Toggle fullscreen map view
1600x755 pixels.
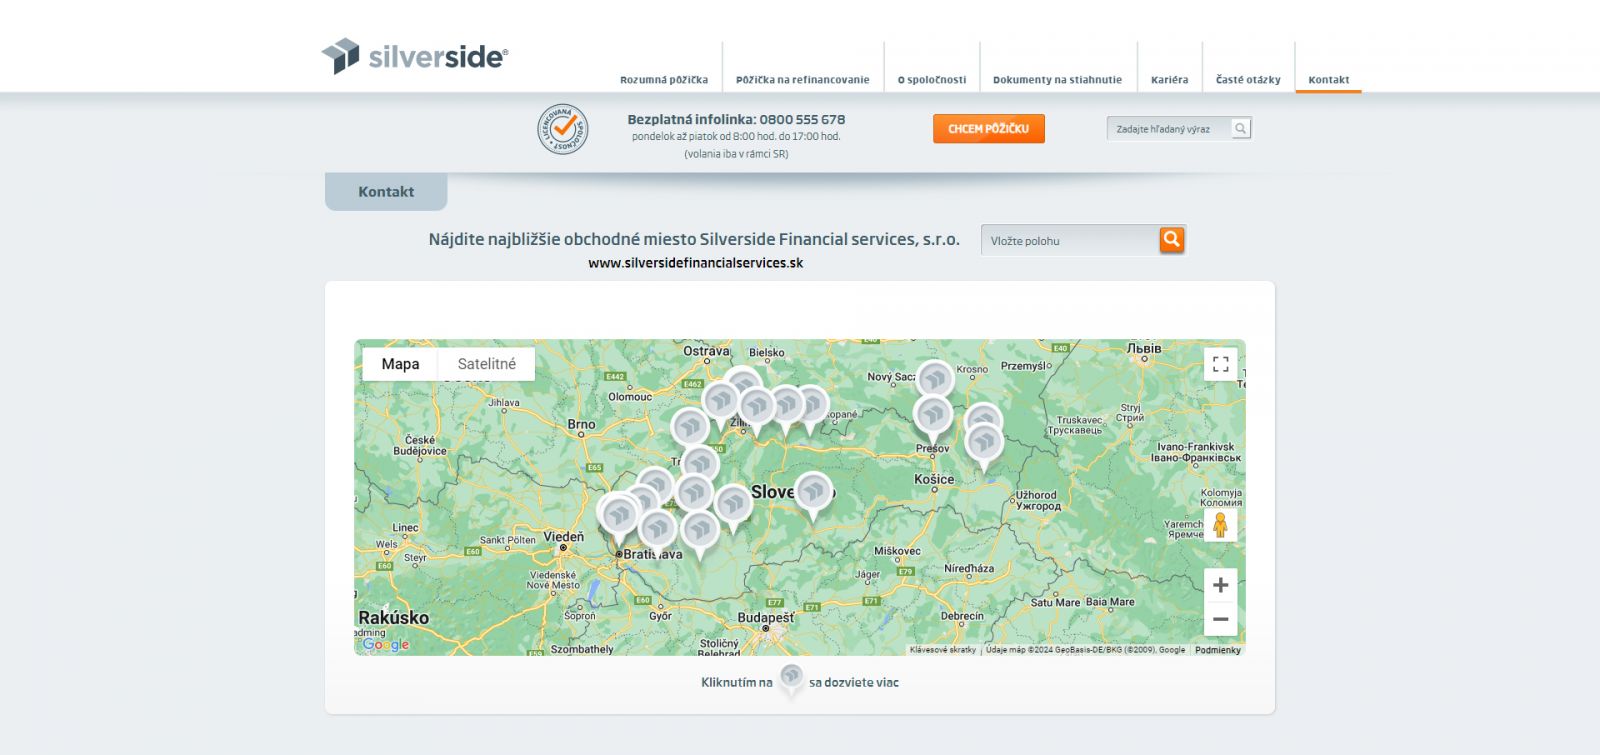click(x=1220, y=365)
